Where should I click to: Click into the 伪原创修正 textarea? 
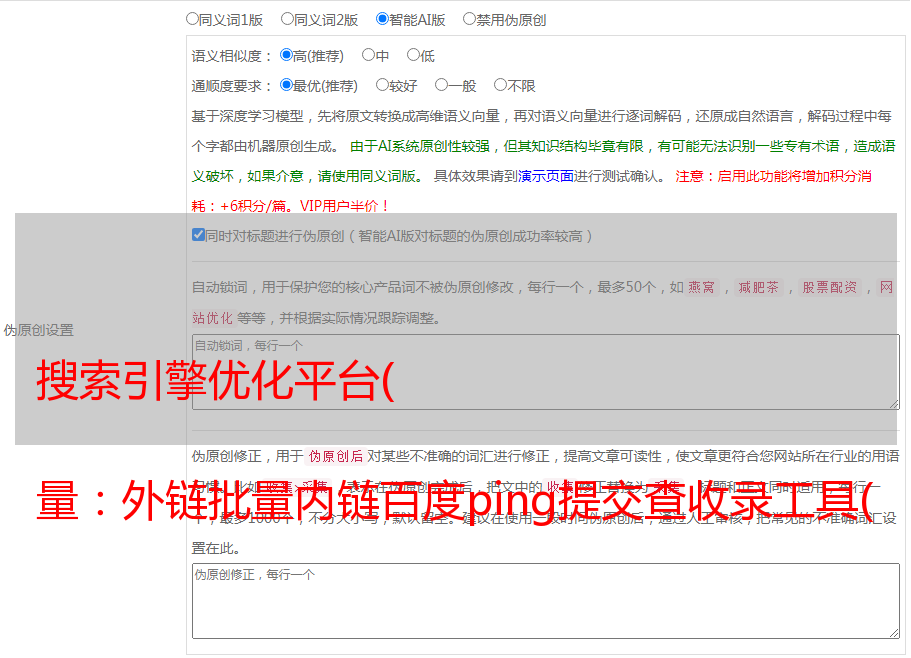point(546,601)
